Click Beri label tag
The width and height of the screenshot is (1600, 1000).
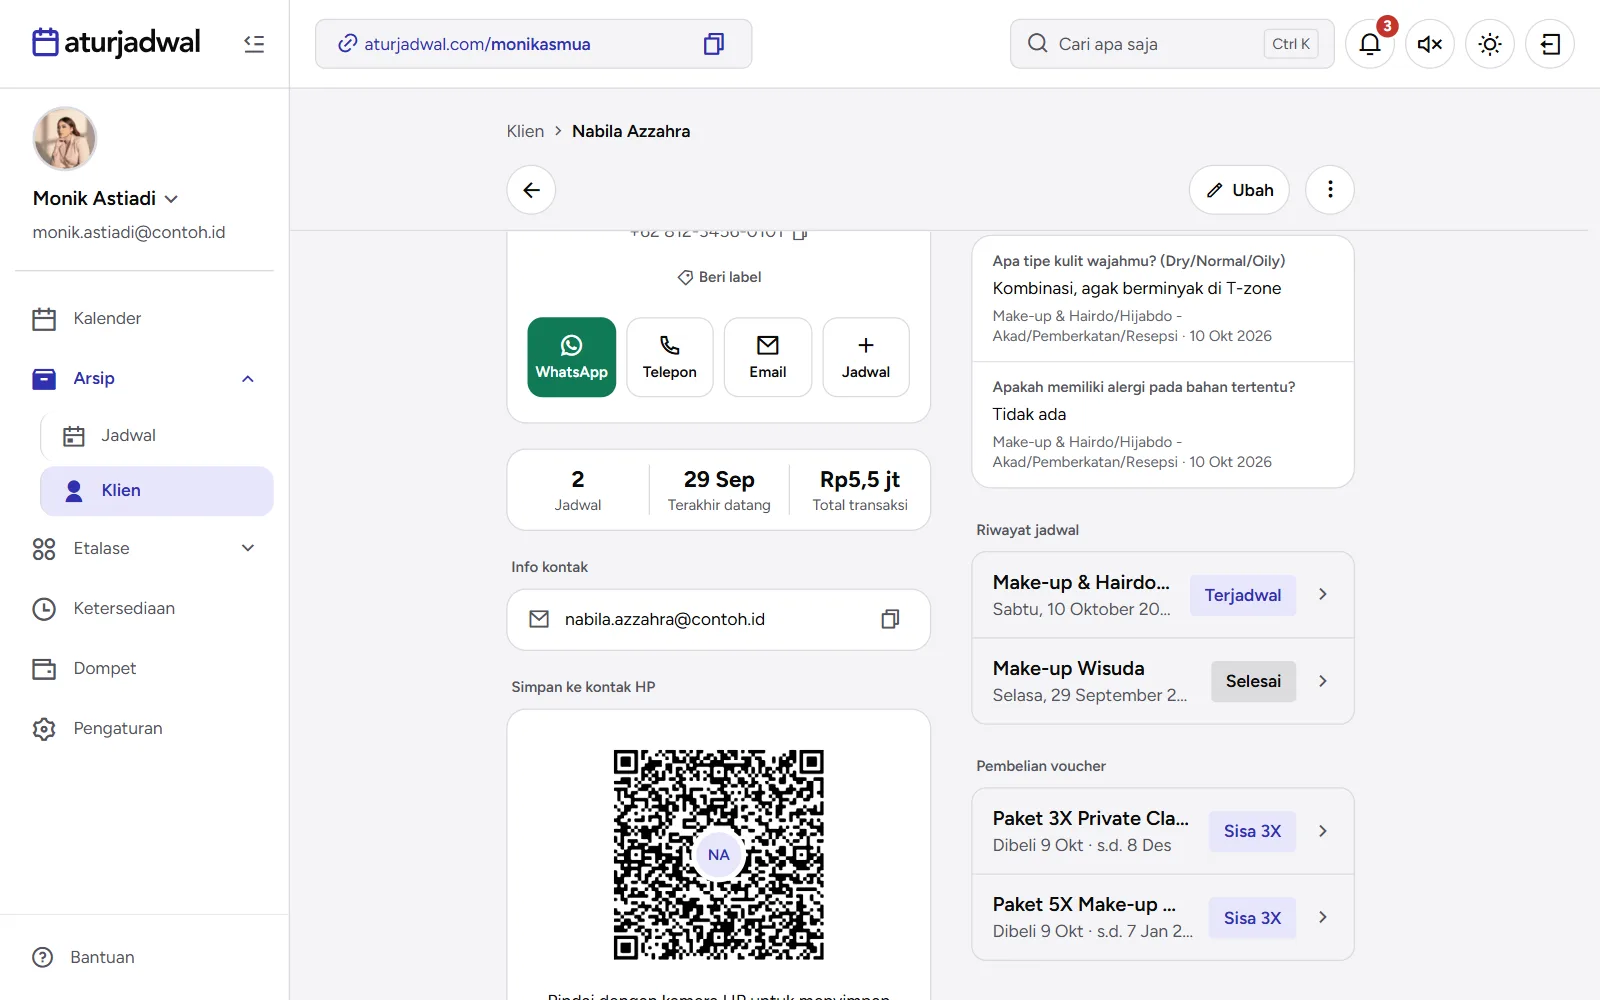719,277
